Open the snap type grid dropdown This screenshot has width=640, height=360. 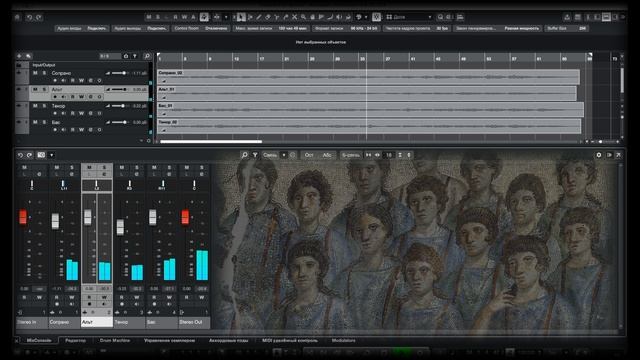click(430, 17)
